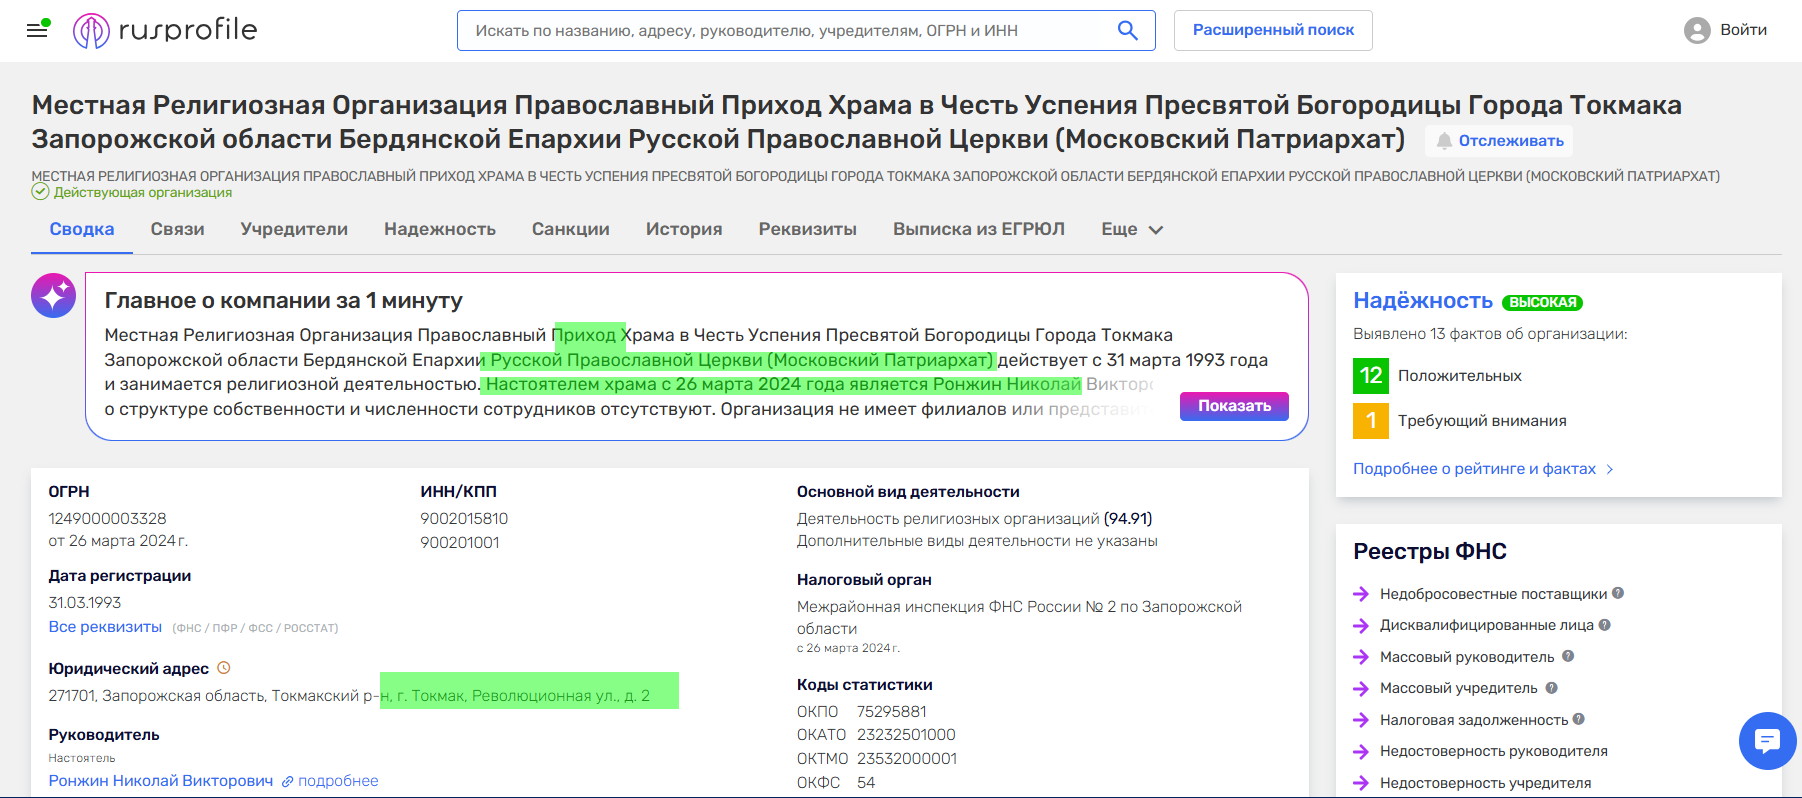Click the Показать button in summary
Image resolution: width=1802 pixels, height=798 pixels.
click(x=1234, y=406)
